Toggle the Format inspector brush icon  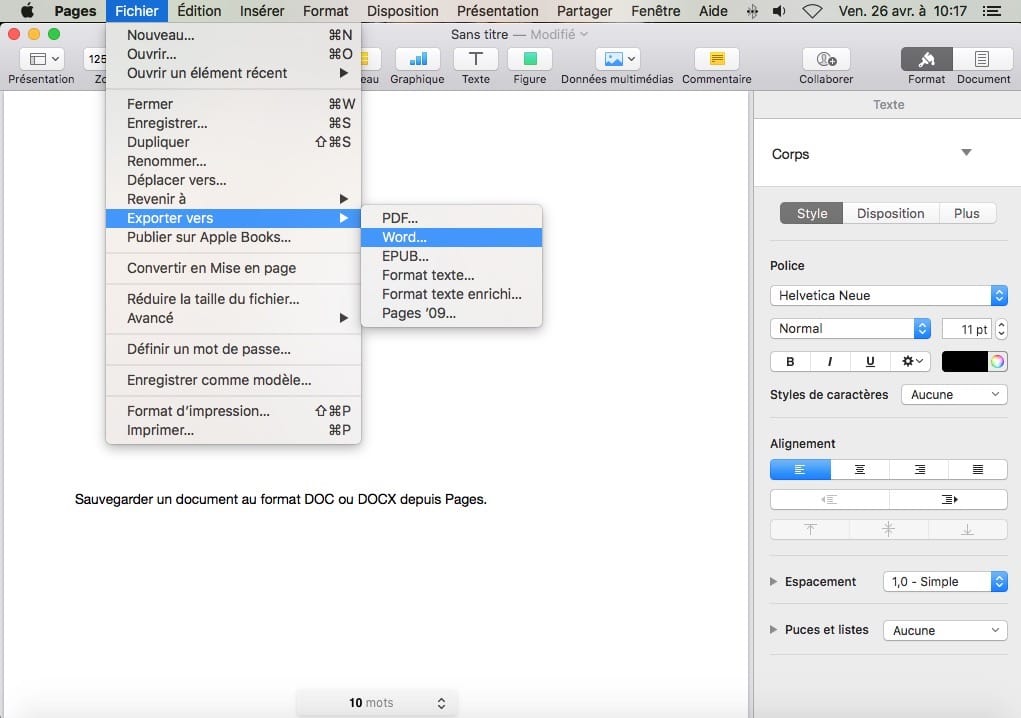(927, 59)
